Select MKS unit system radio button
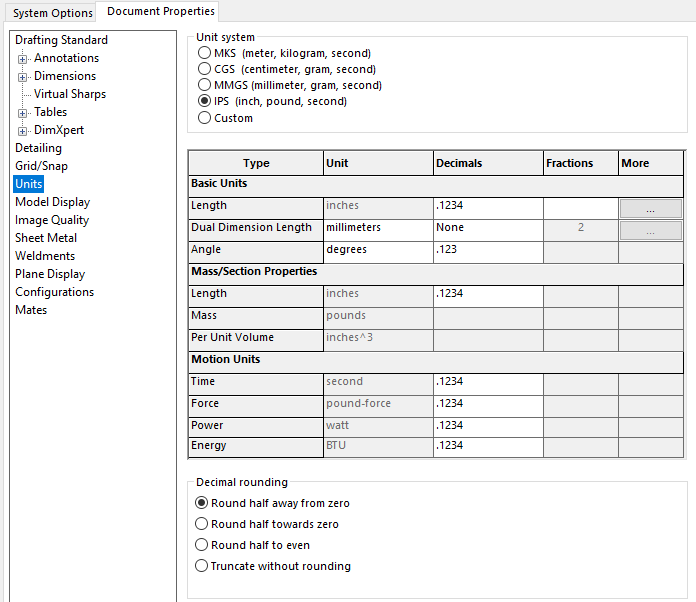Screen dimensions: 696x602 pos(205,53)
